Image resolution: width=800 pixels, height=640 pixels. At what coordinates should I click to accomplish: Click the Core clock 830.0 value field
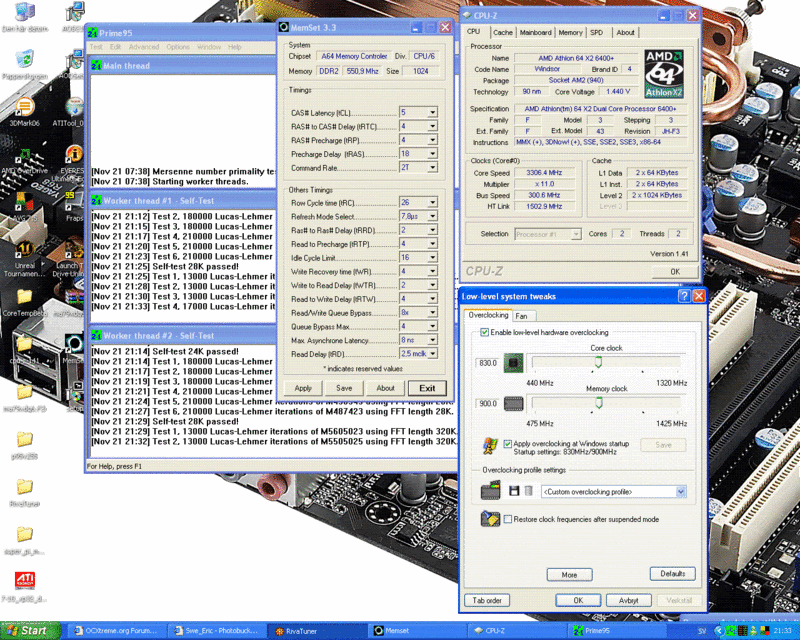coord(488,363)
